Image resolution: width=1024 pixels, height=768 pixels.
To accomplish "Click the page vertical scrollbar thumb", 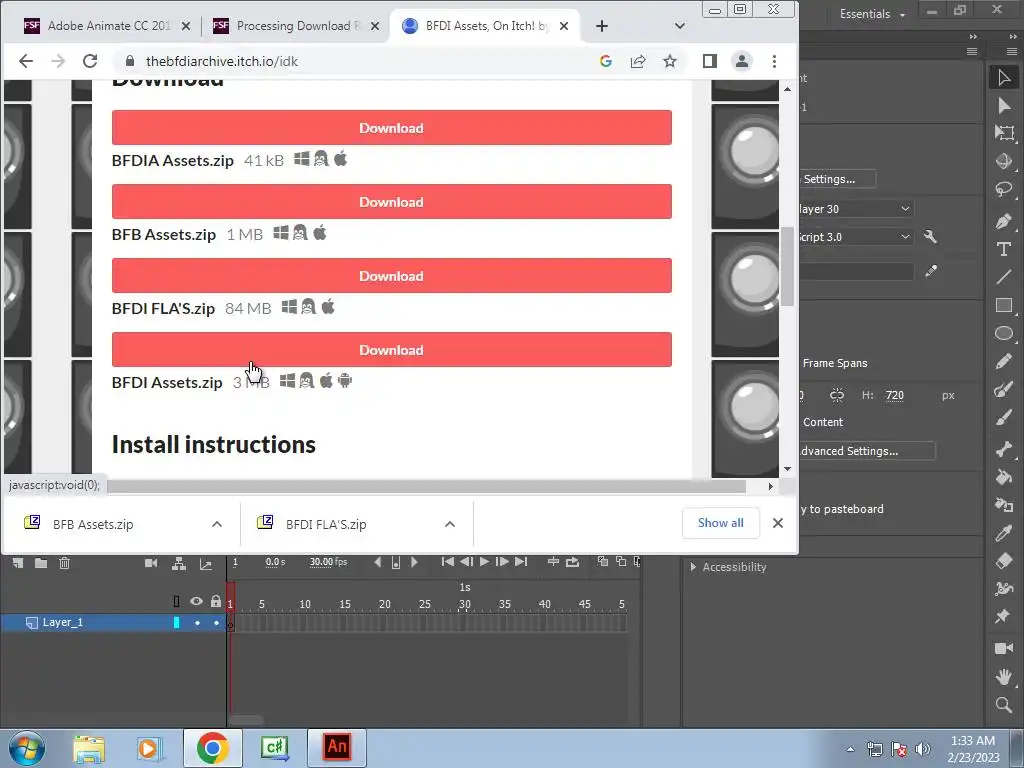I will pos(788,266).
